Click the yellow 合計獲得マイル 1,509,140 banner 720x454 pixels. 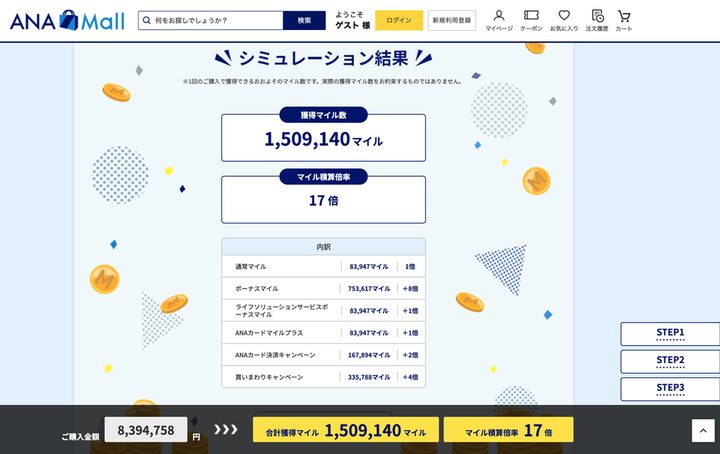[x=346, y=430]
